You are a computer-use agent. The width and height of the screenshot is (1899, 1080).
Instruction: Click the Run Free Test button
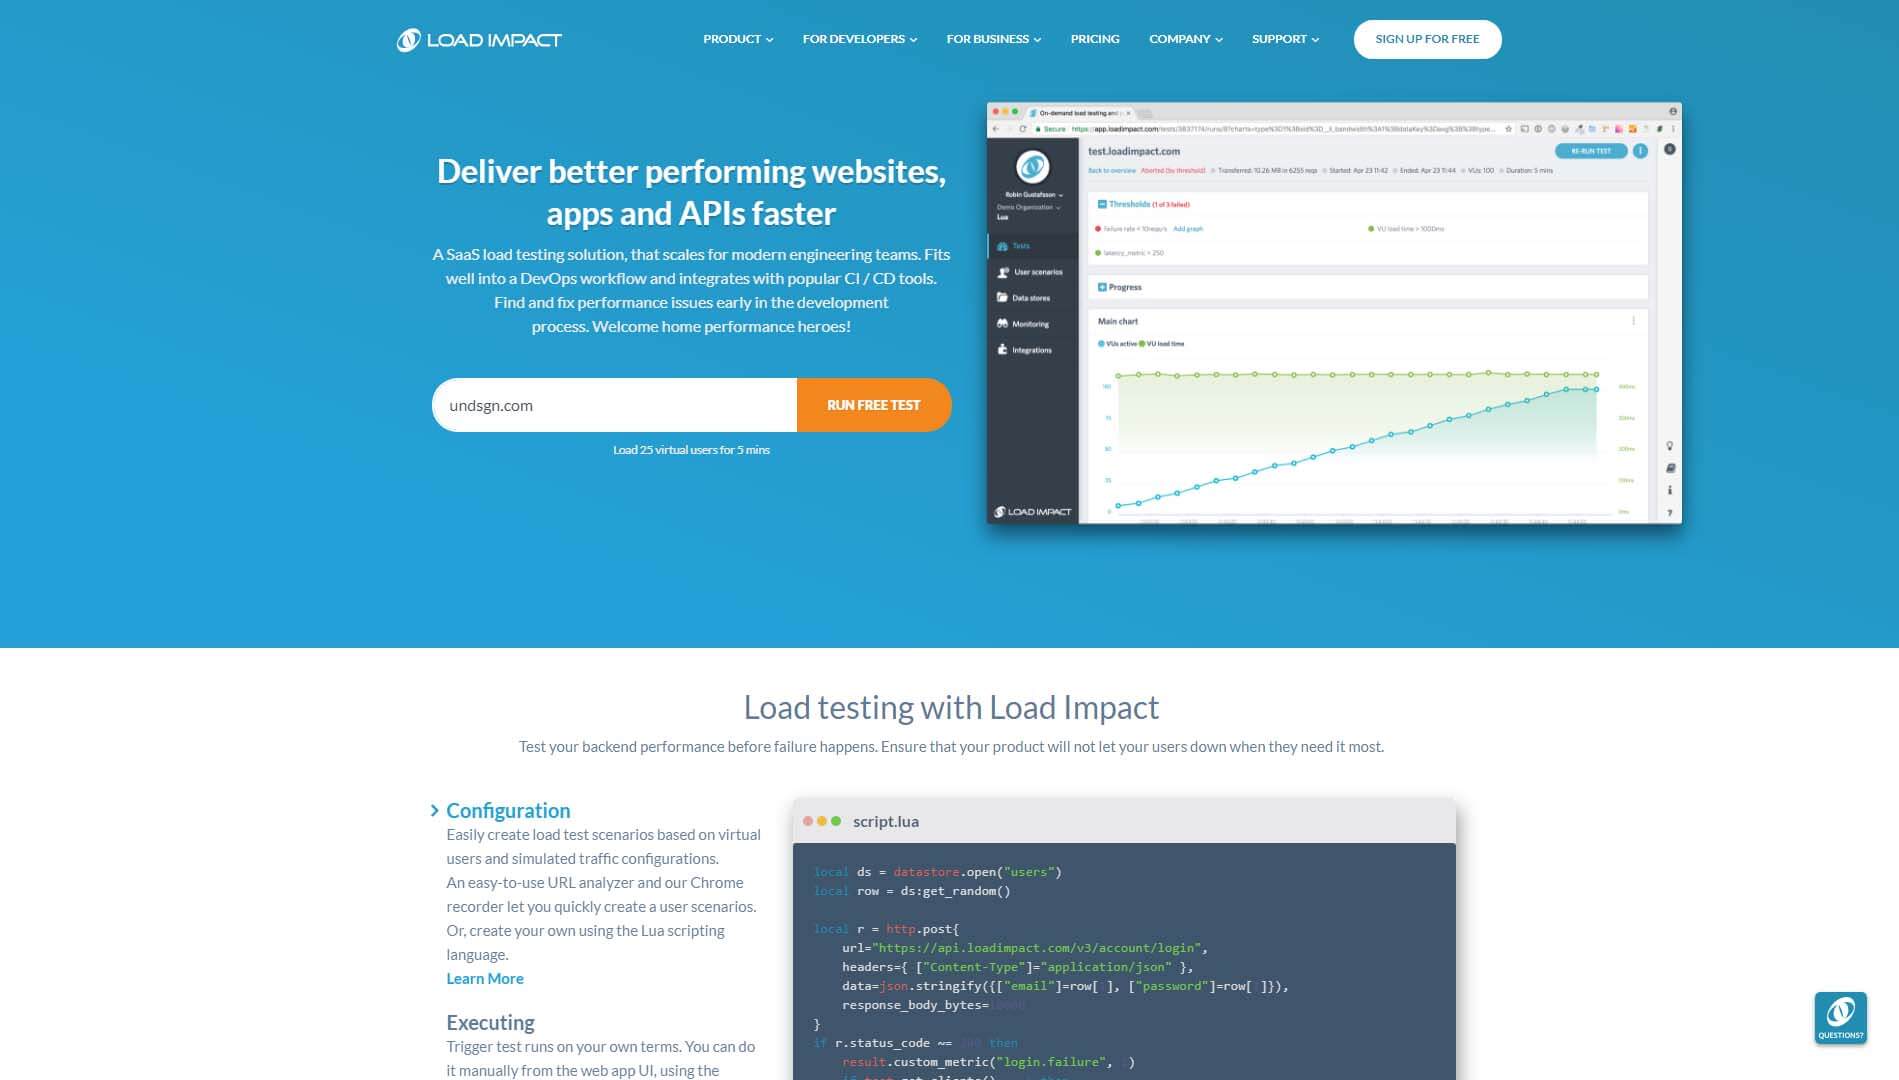point(874,405)
